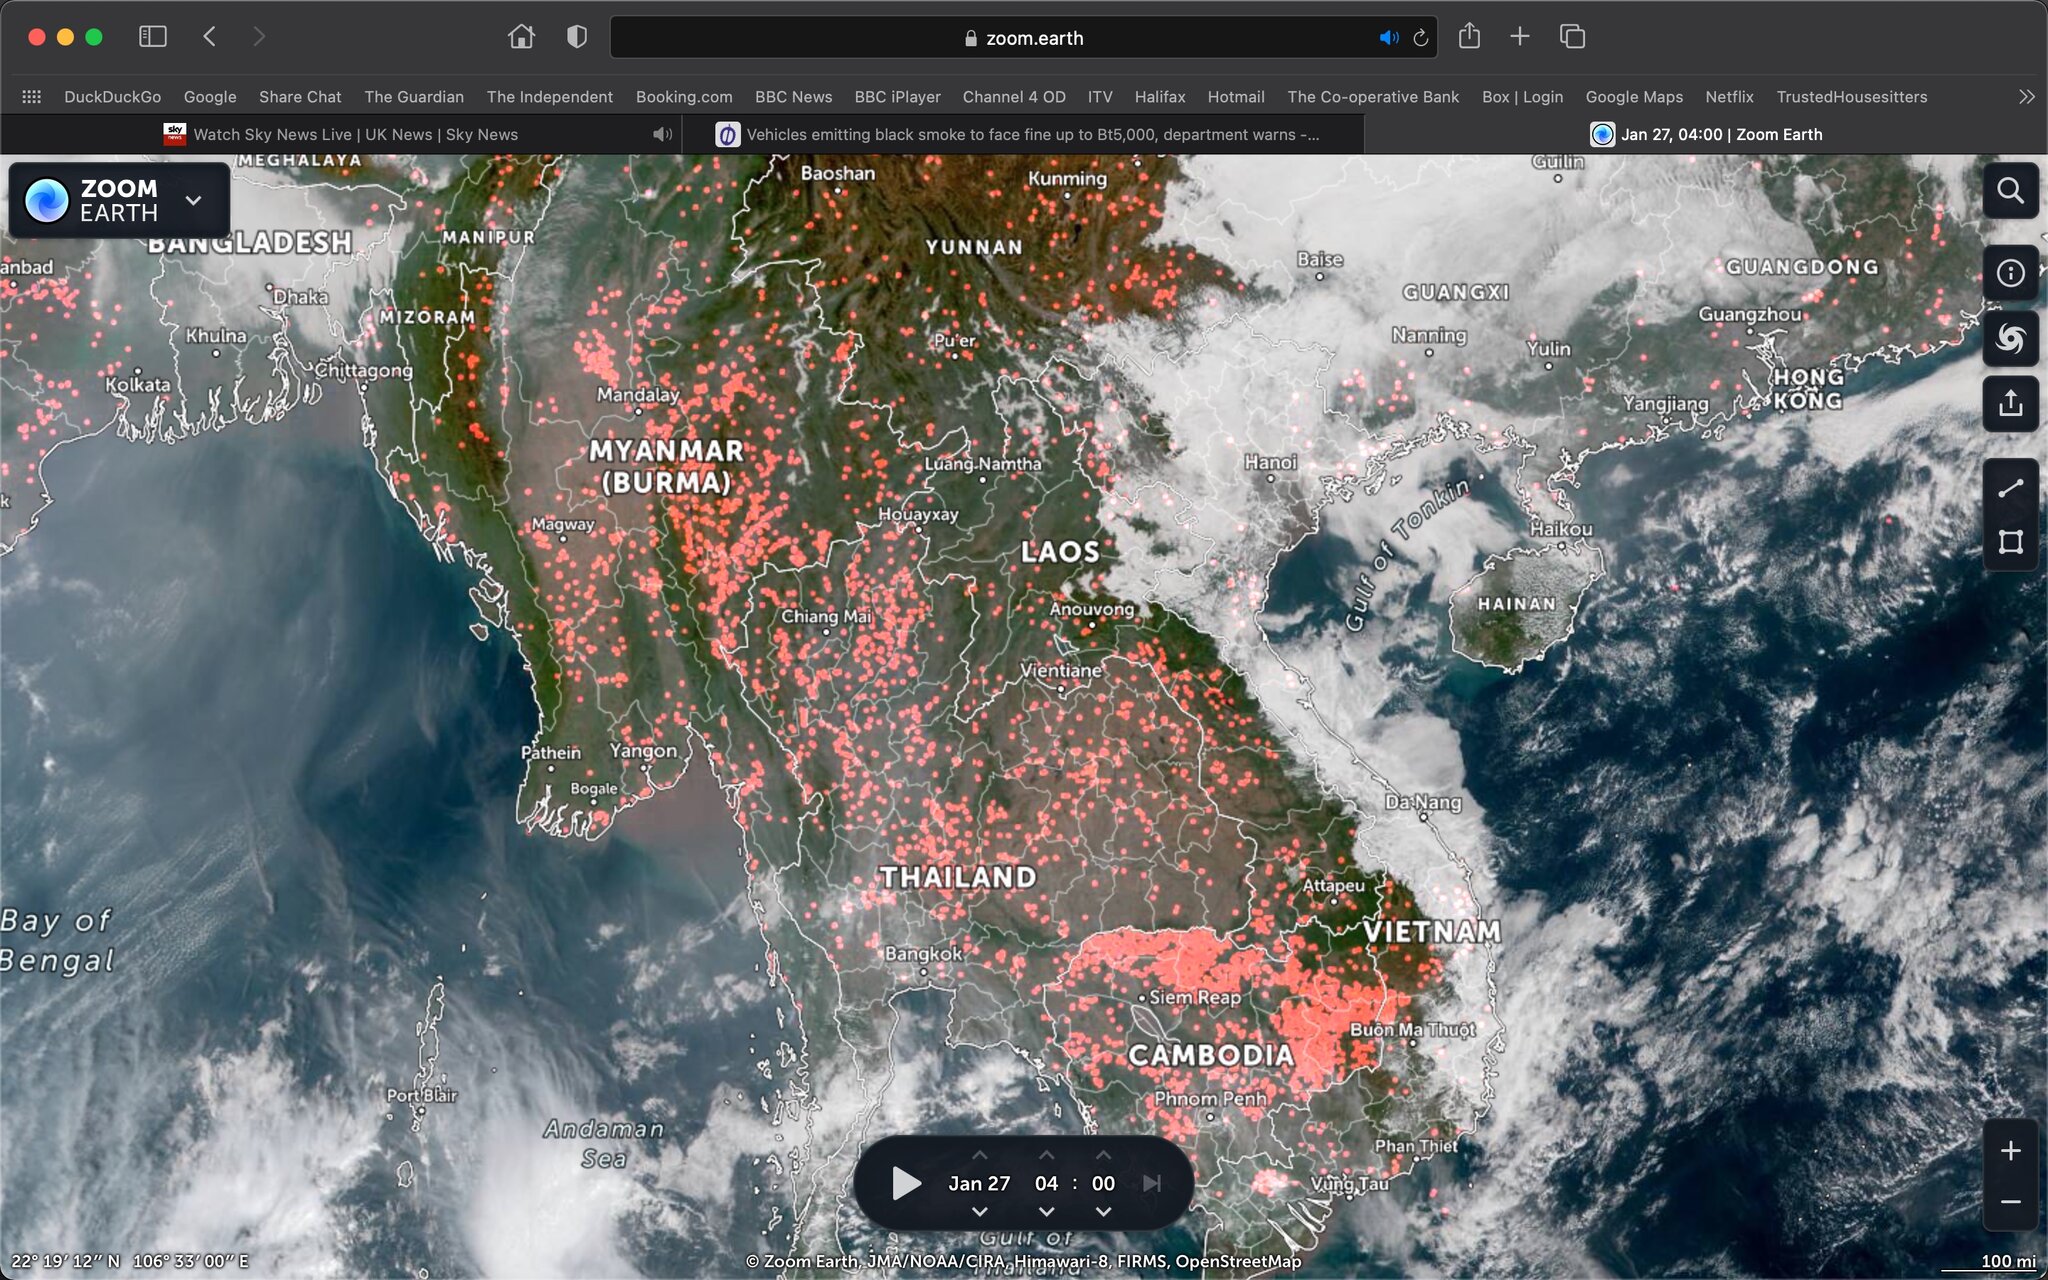Show more bookmarks with double chevron
Screen dimensions: 2048x1280
[2026, 97]
